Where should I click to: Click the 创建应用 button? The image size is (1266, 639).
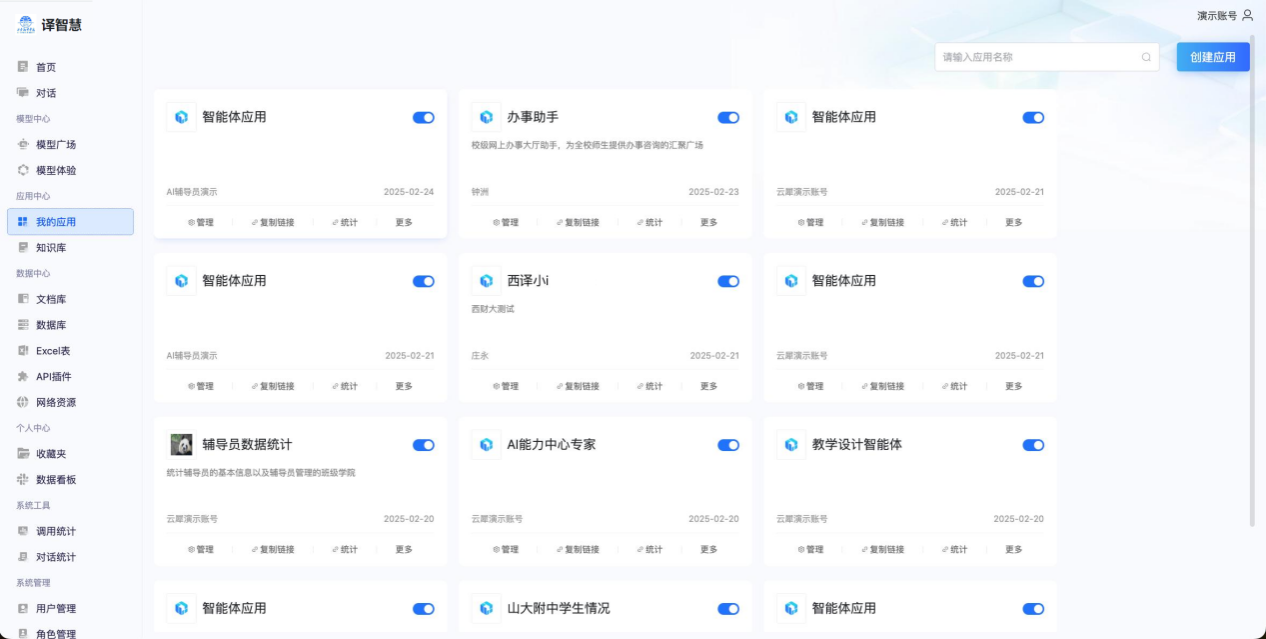1213,57
